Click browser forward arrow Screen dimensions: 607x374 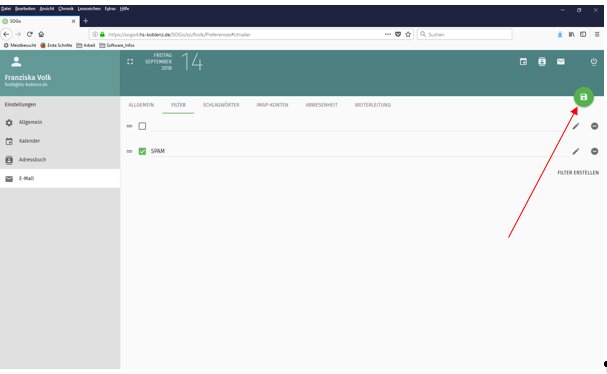[x=18, y=34]
